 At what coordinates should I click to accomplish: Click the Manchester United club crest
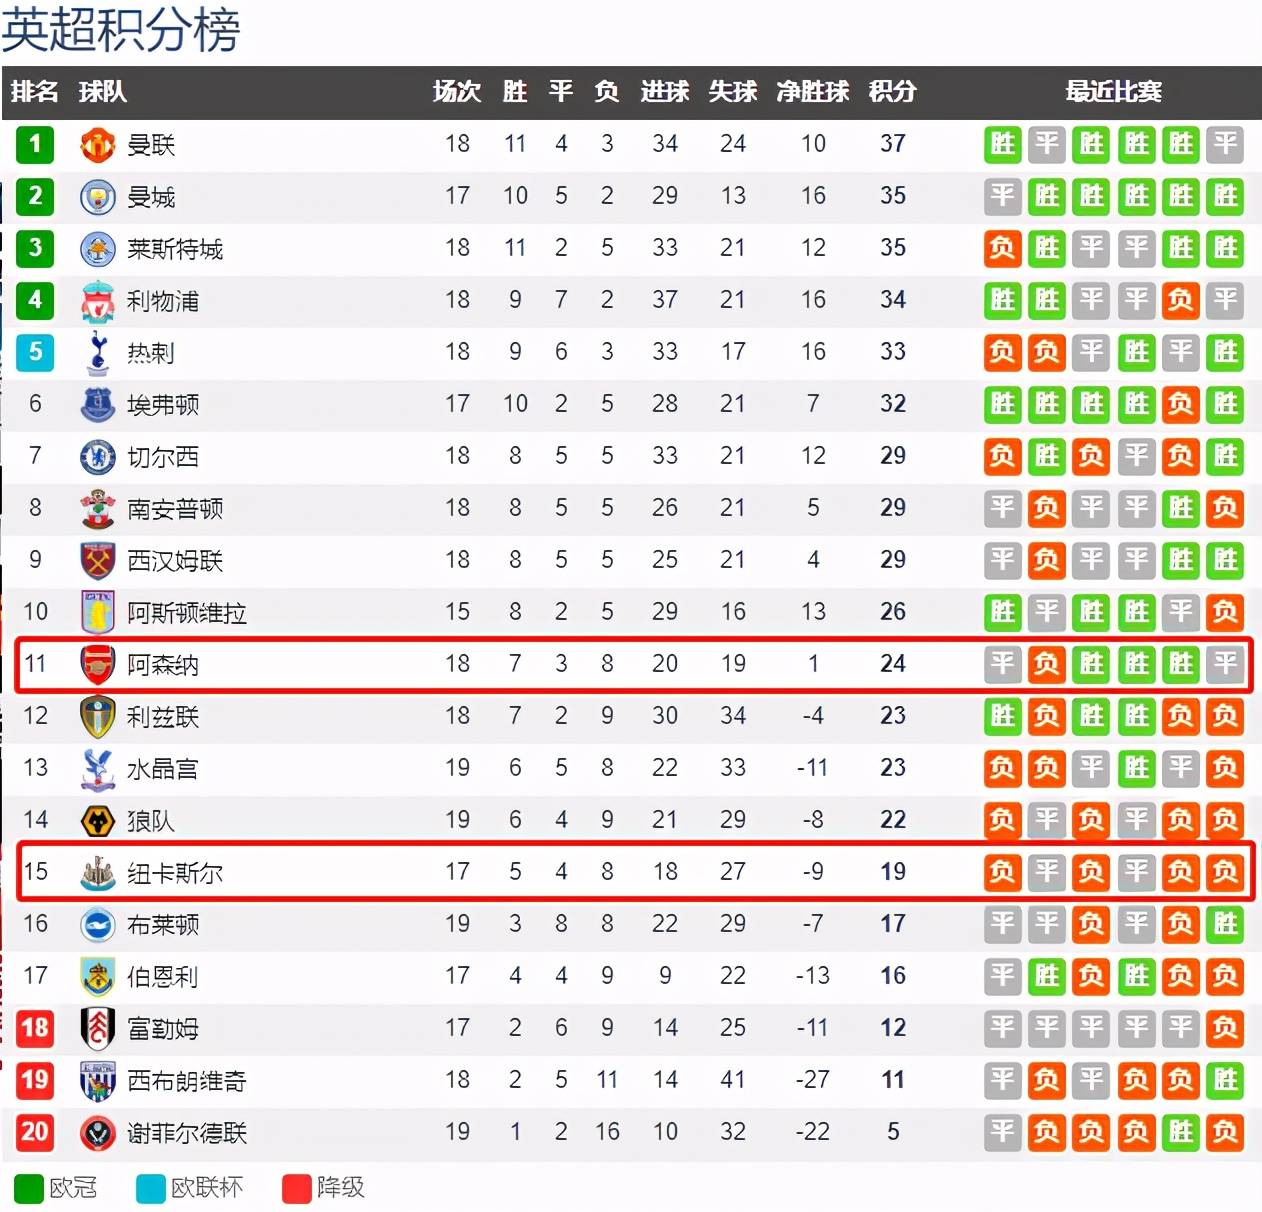coord(97,144)
